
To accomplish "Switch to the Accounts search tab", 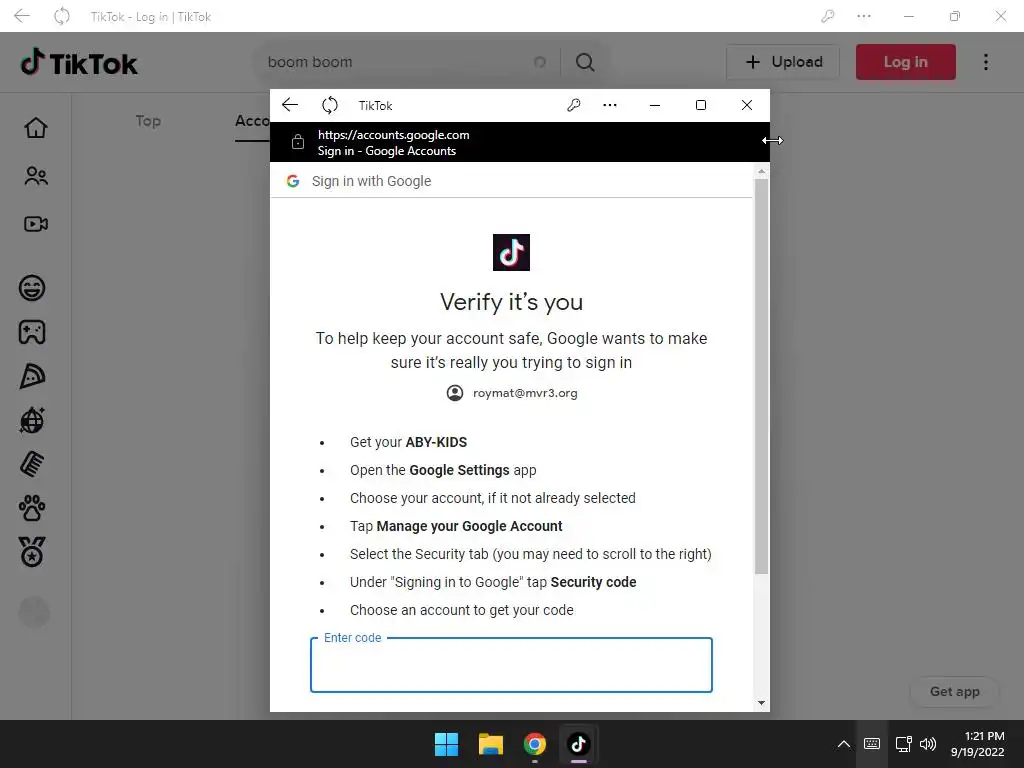I will 252,121.
